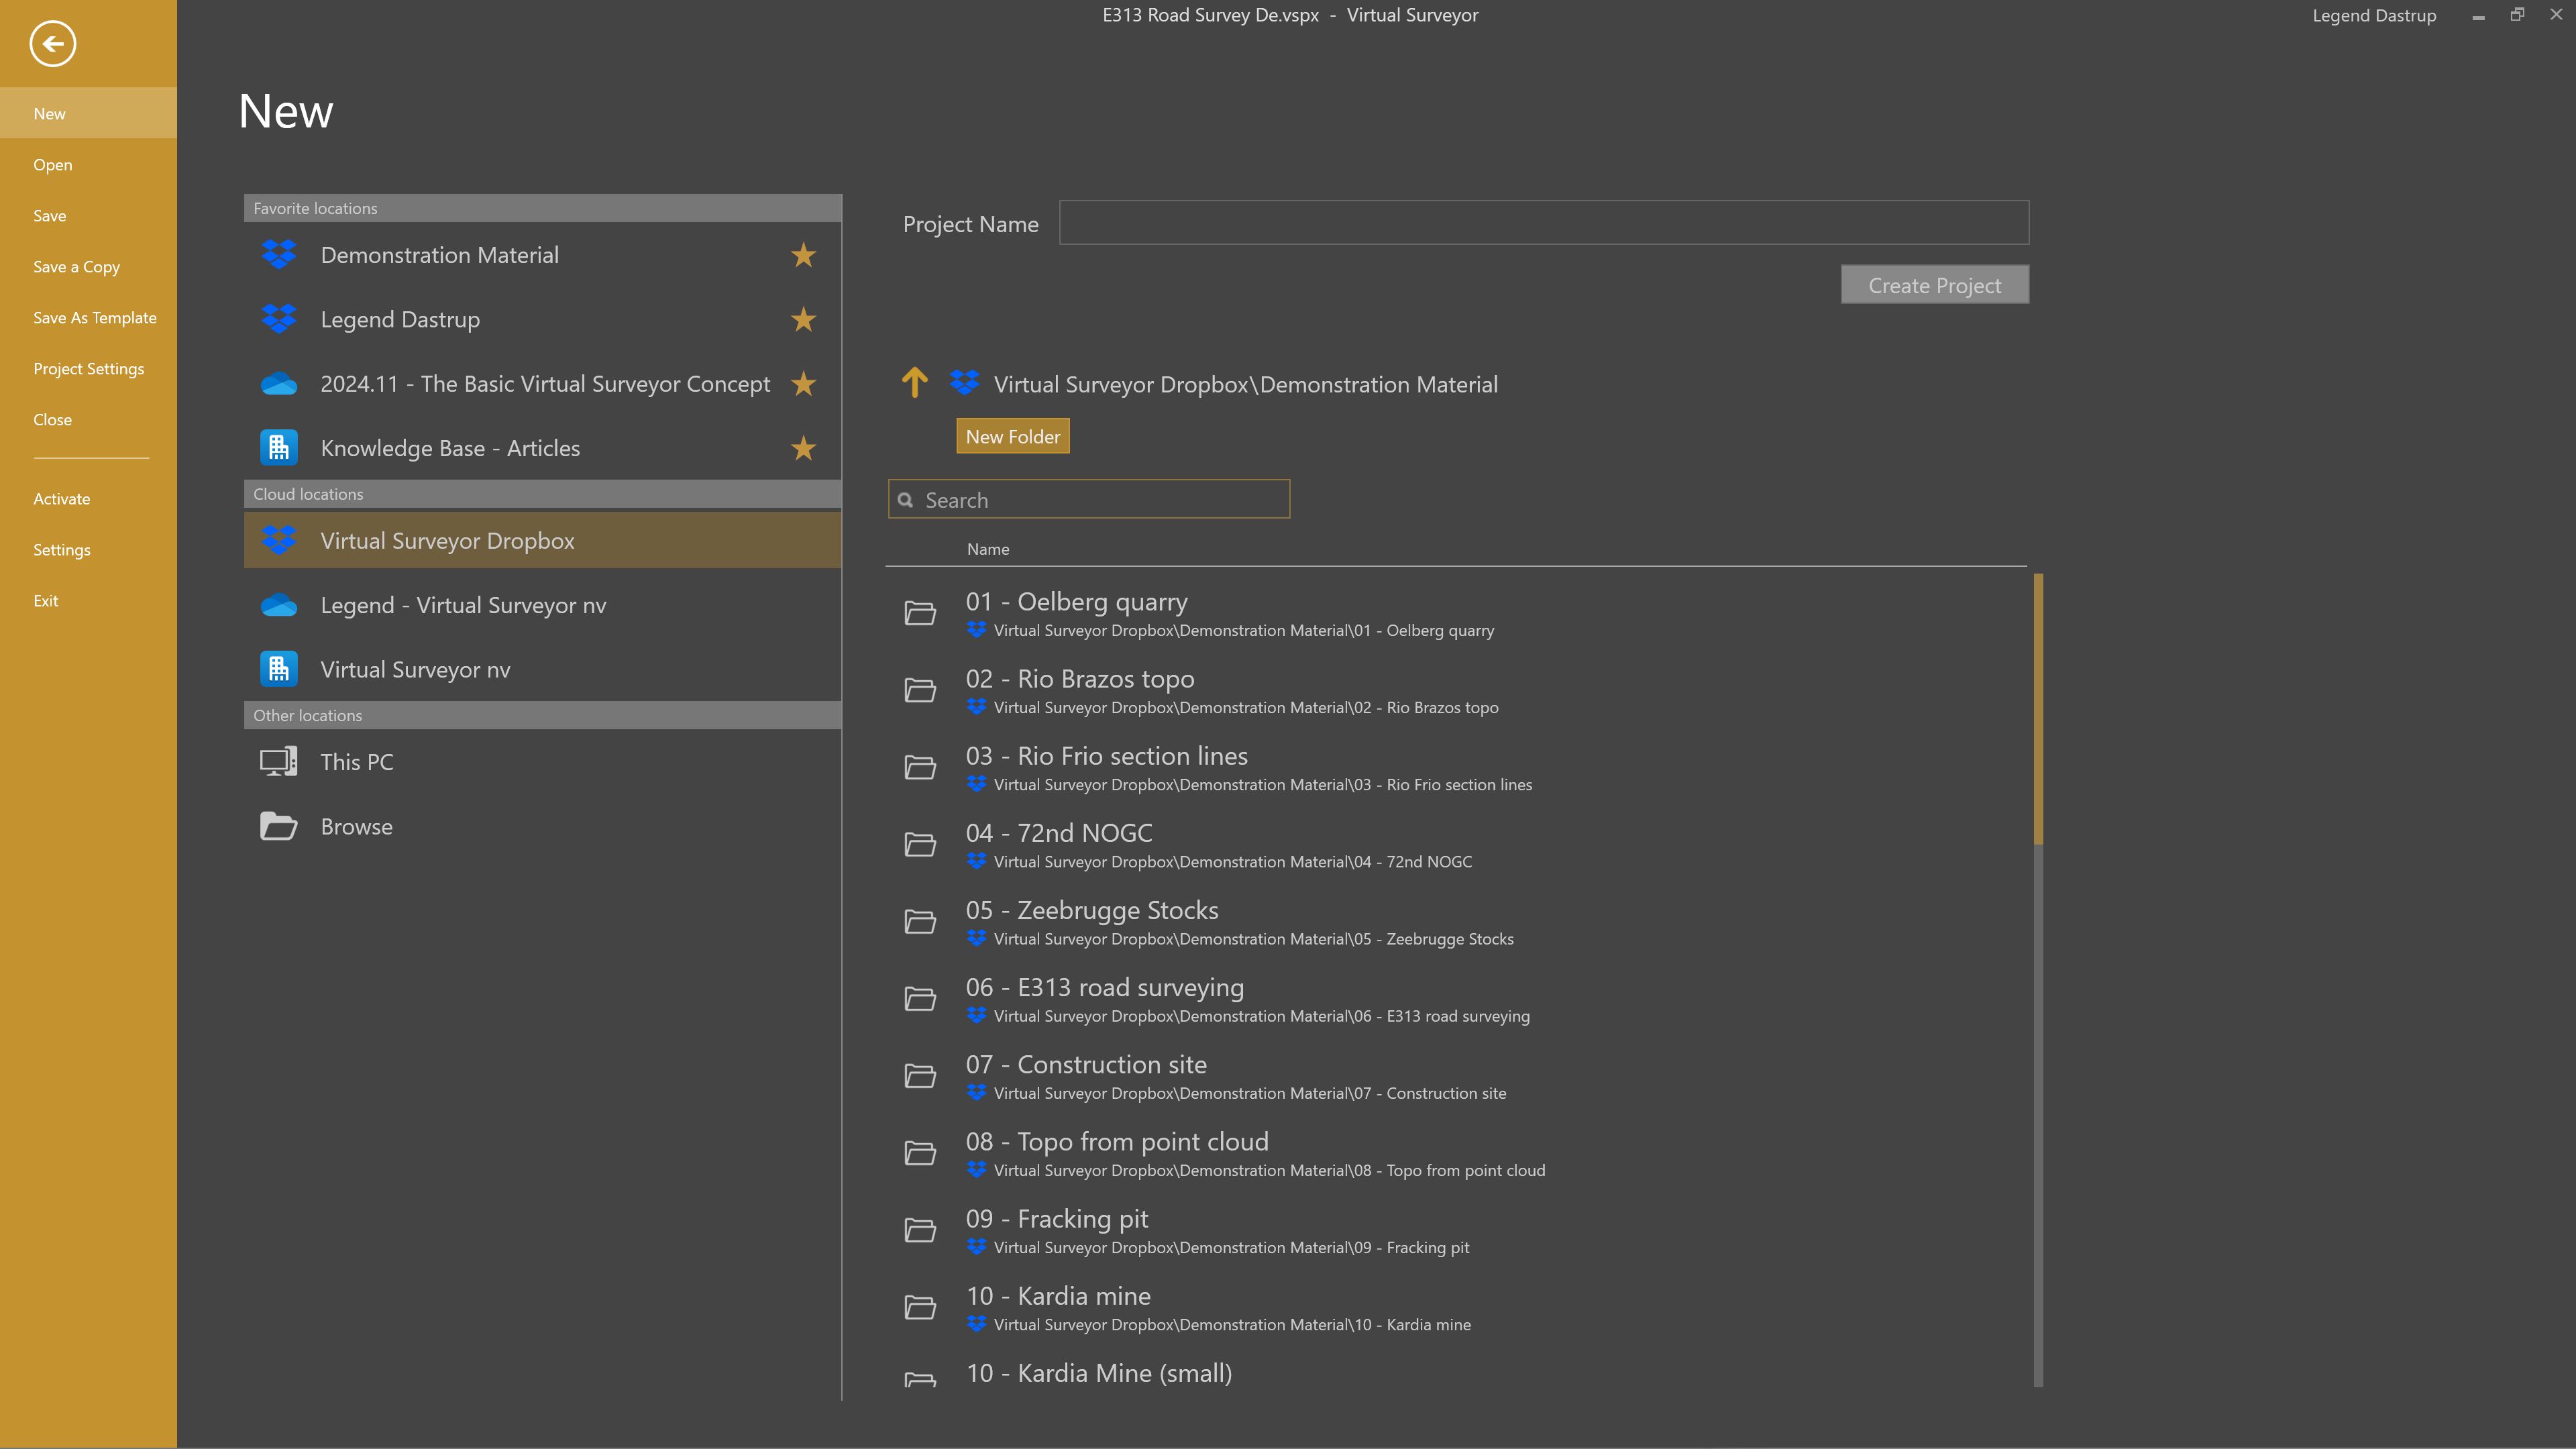Click the search magnifier in the search box
The image size is (2576, 1449).
(x=905, y=499)
